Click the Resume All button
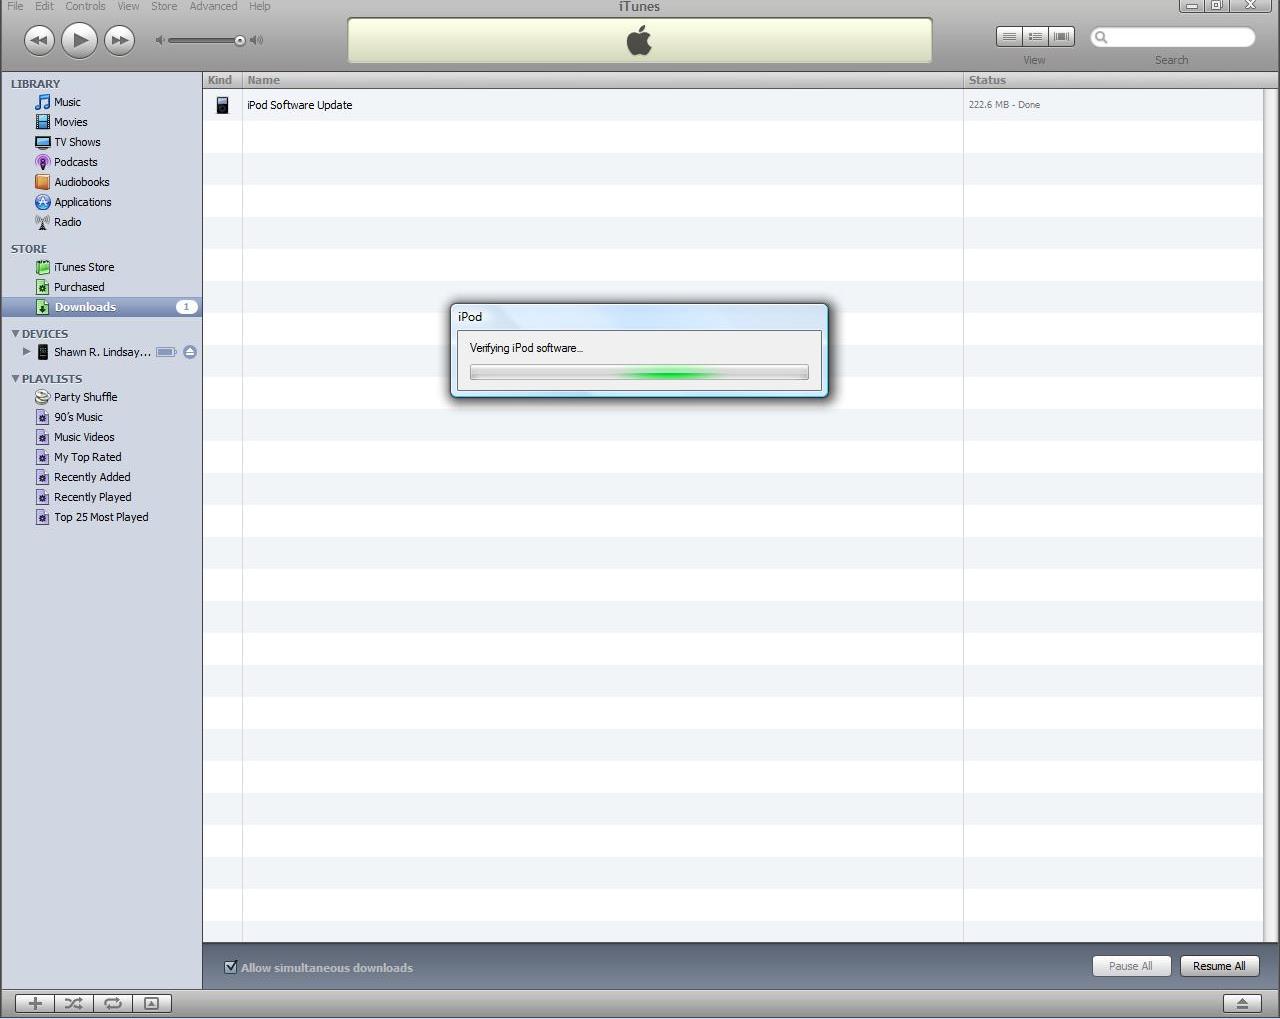The height and width of the screenshot is (1019, 1280). tap(1219, 966)
